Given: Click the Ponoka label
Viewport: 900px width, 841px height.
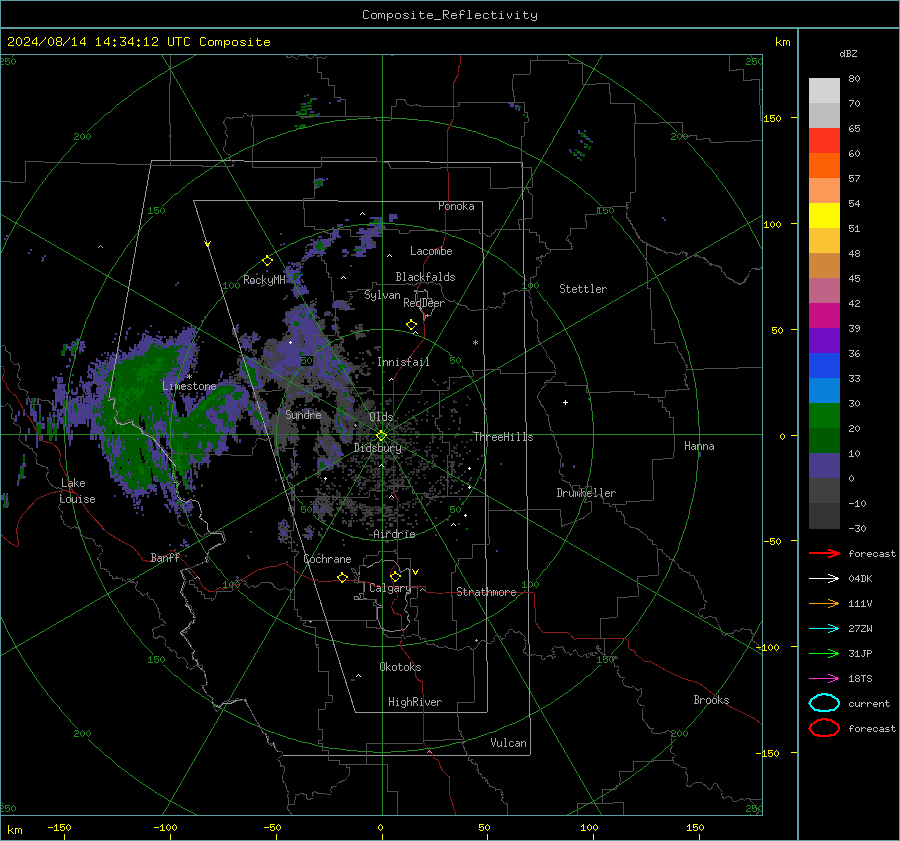Looking at the screenshot, I should point(456,206).
